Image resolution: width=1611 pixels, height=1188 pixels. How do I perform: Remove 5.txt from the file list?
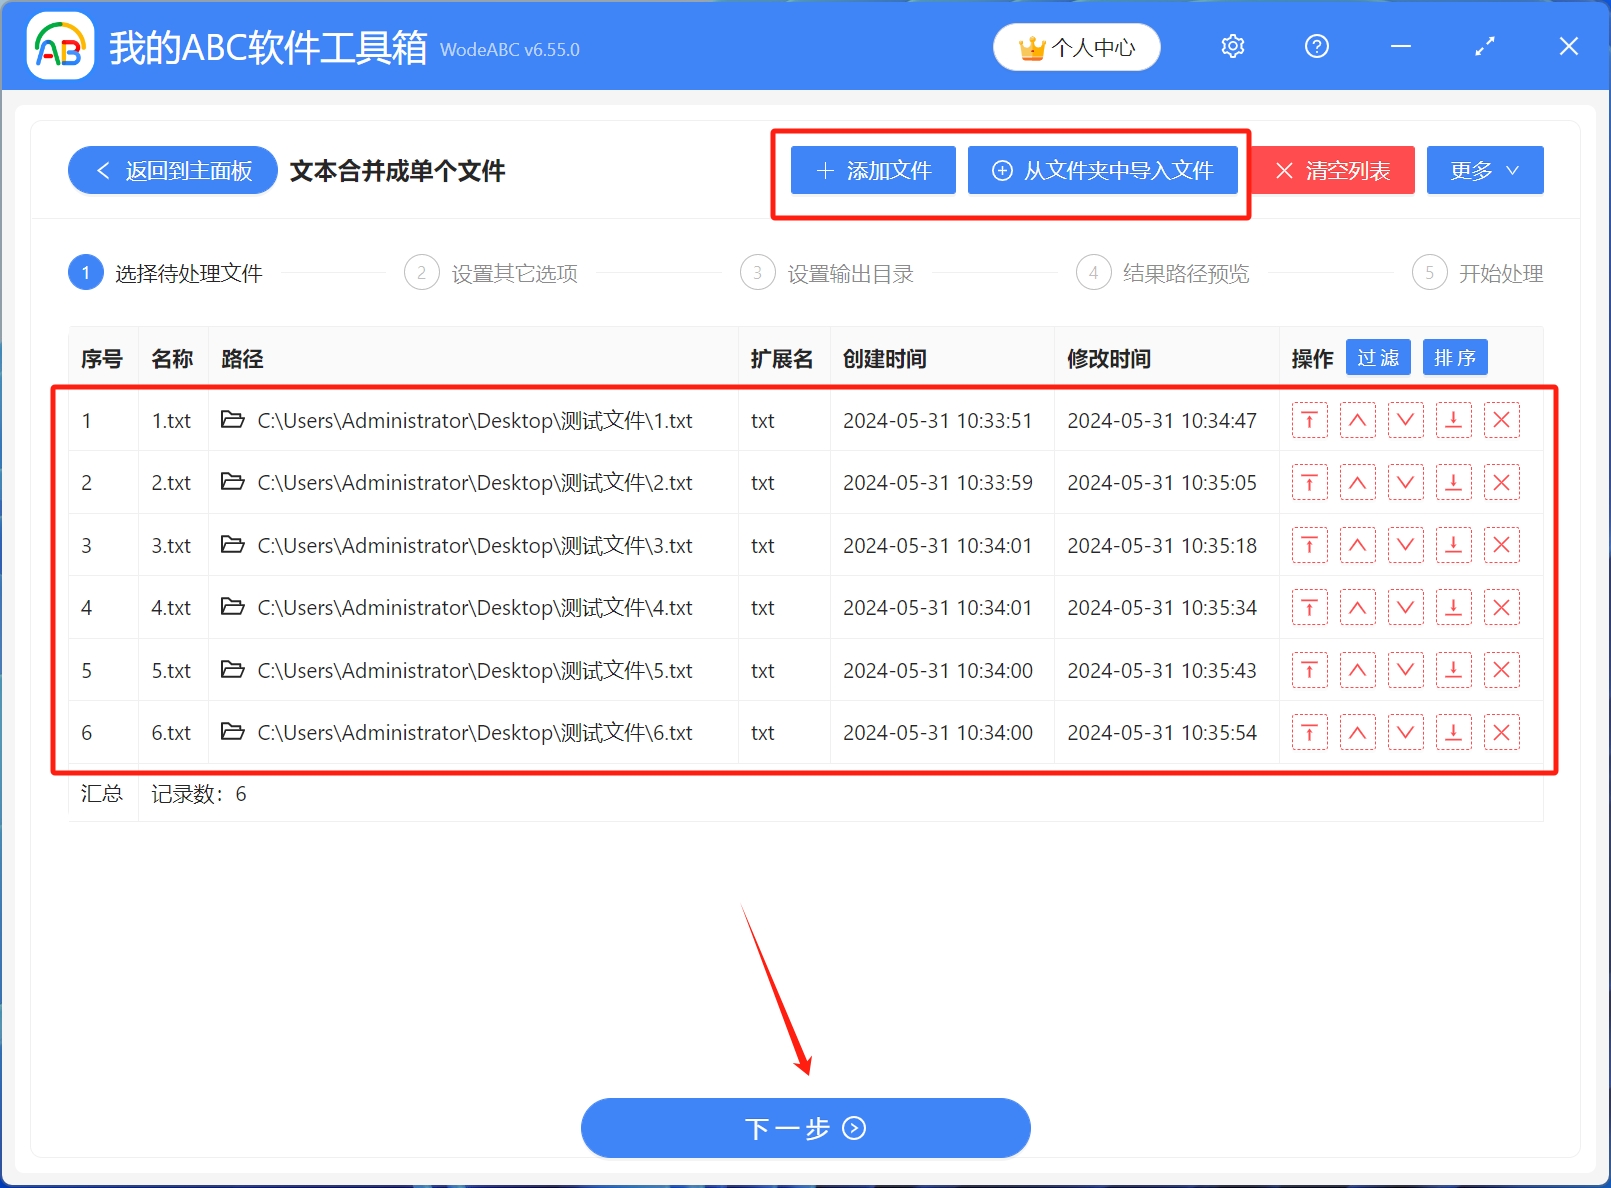pos(1501,670)
